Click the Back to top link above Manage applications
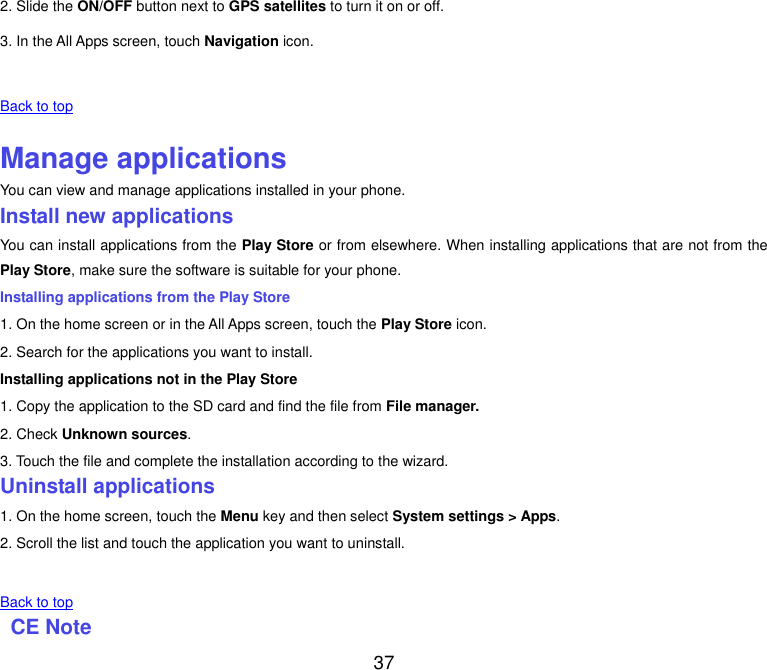Image resolution: width=767 pixels, height=670 pixels. (x=37, y=106)
